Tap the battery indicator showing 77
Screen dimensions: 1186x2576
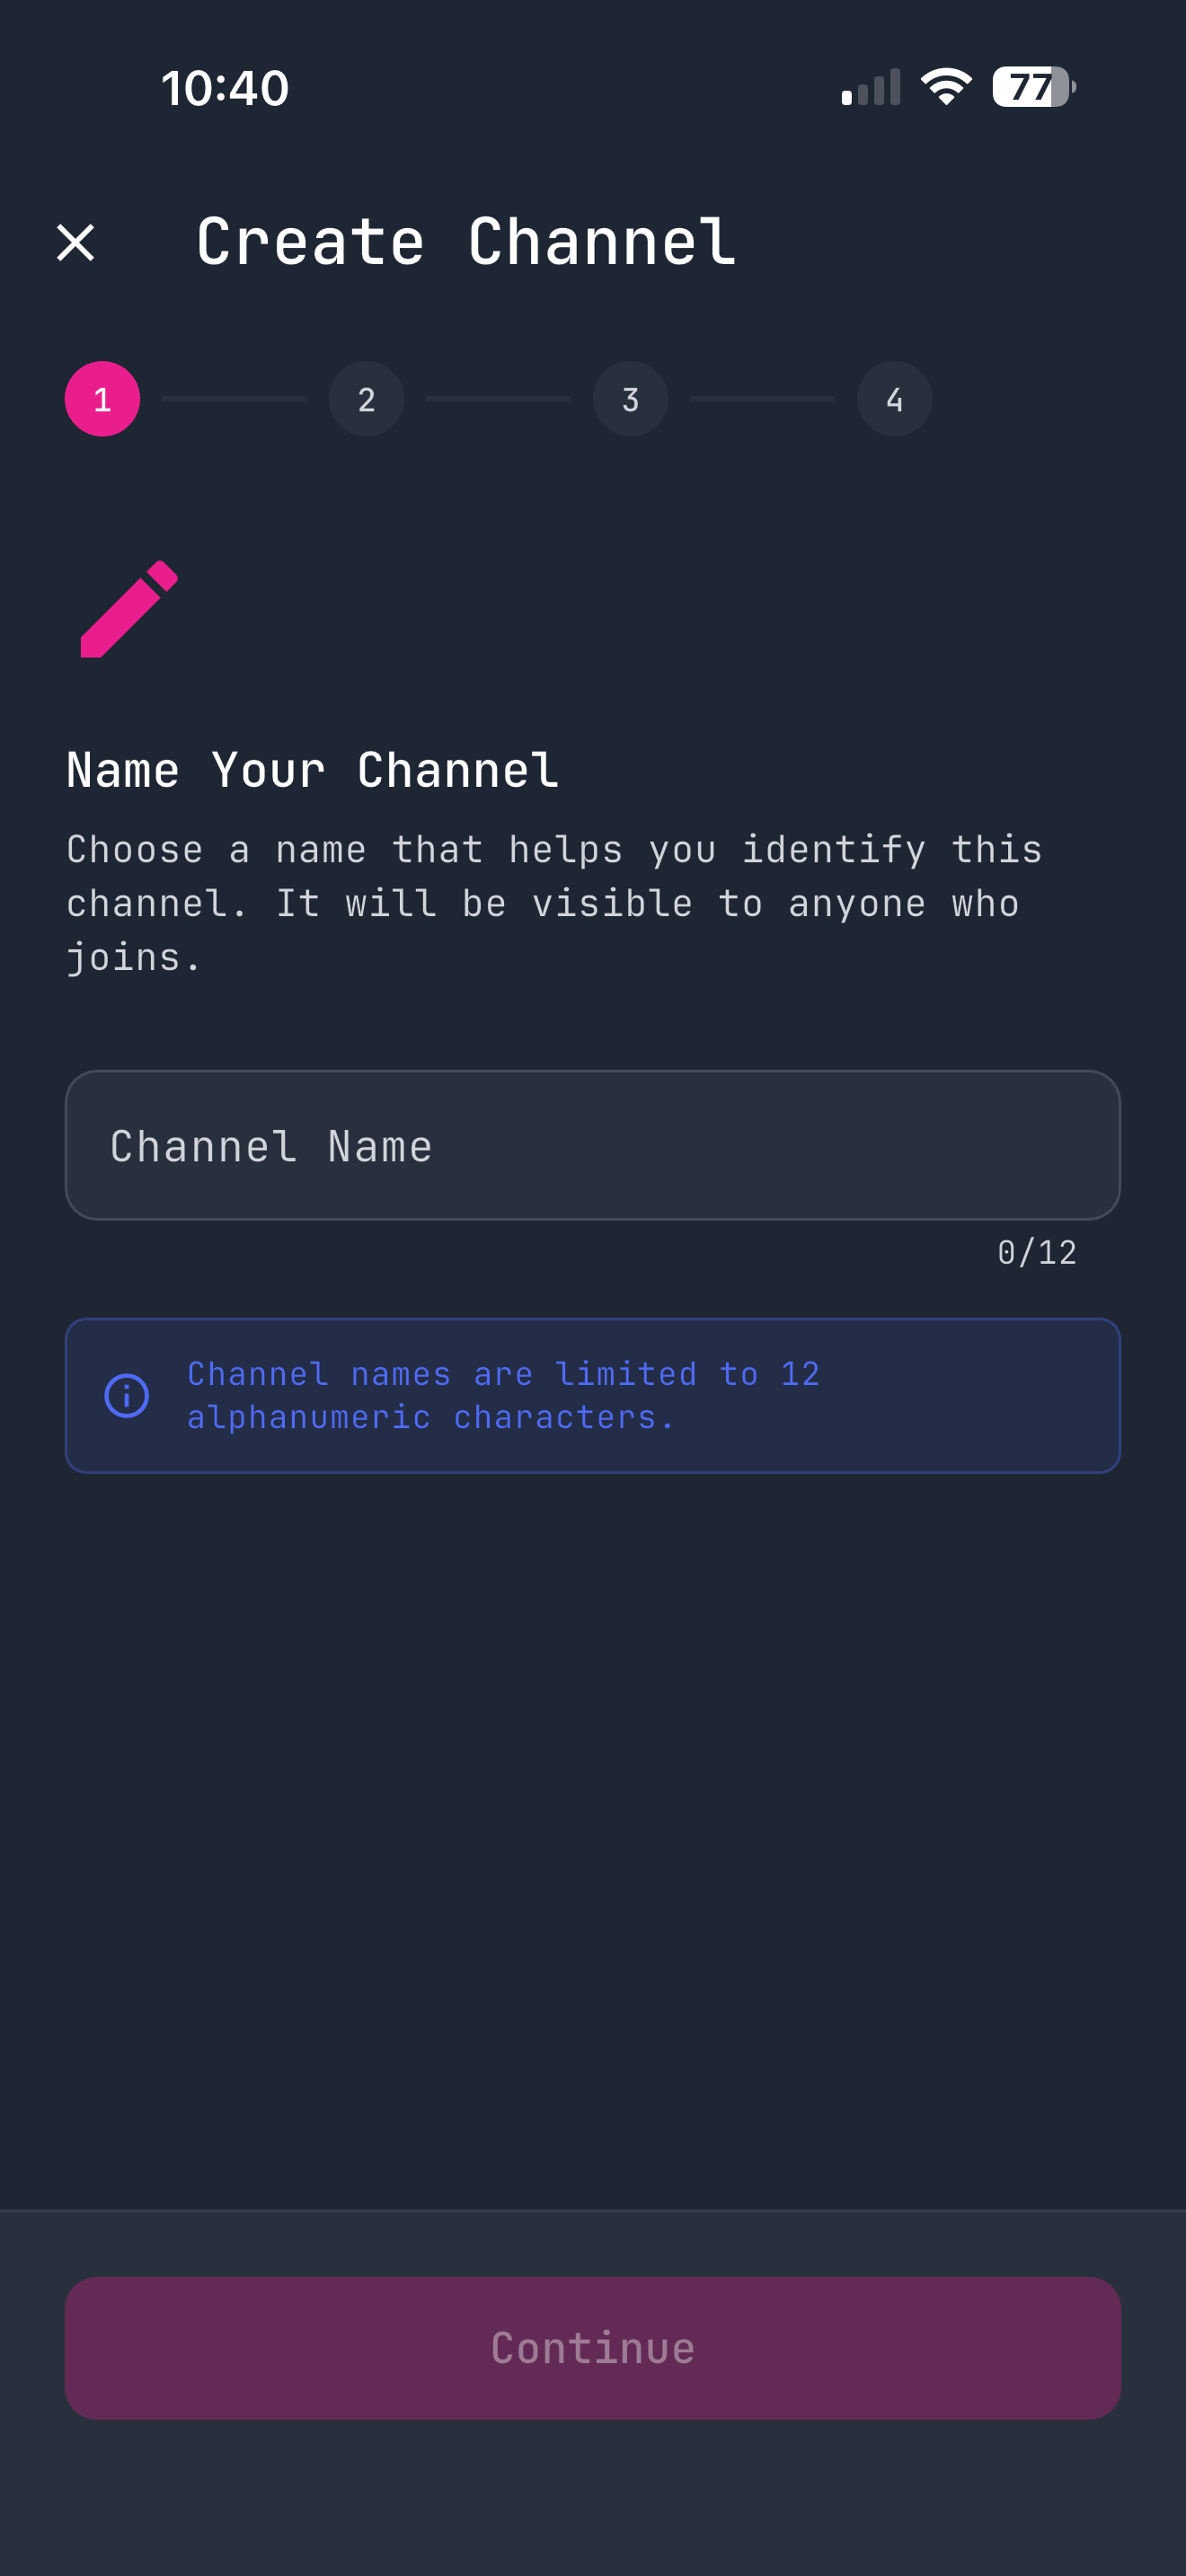click(x=1032, y=87)
